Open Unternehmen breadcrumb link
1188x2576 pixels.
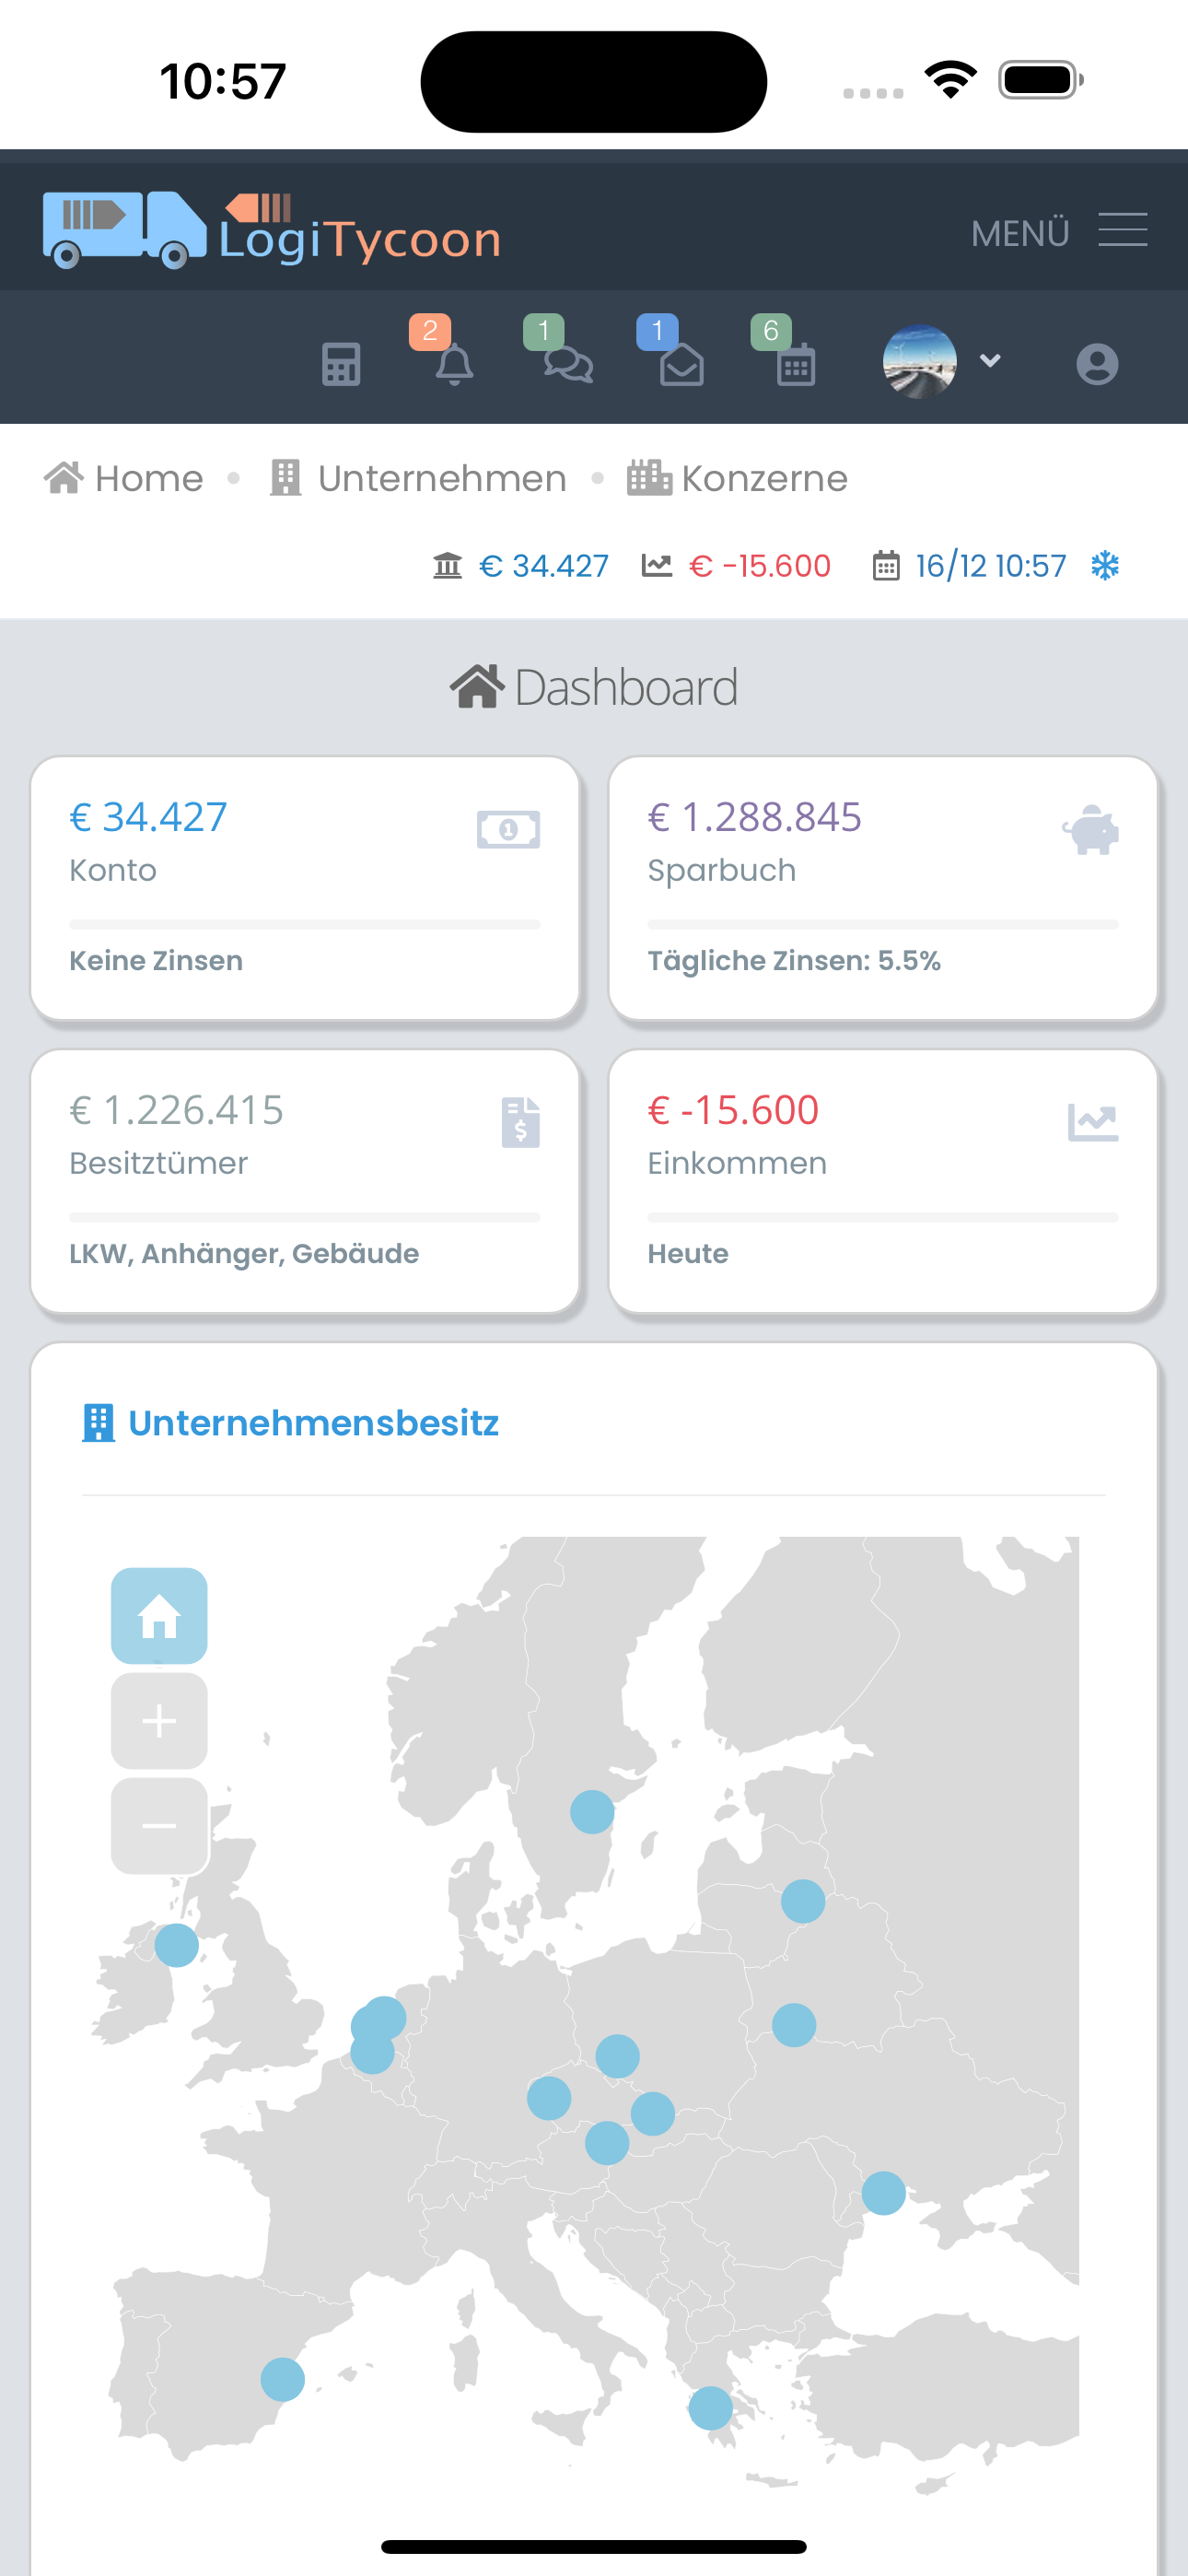tap(418, 479)
